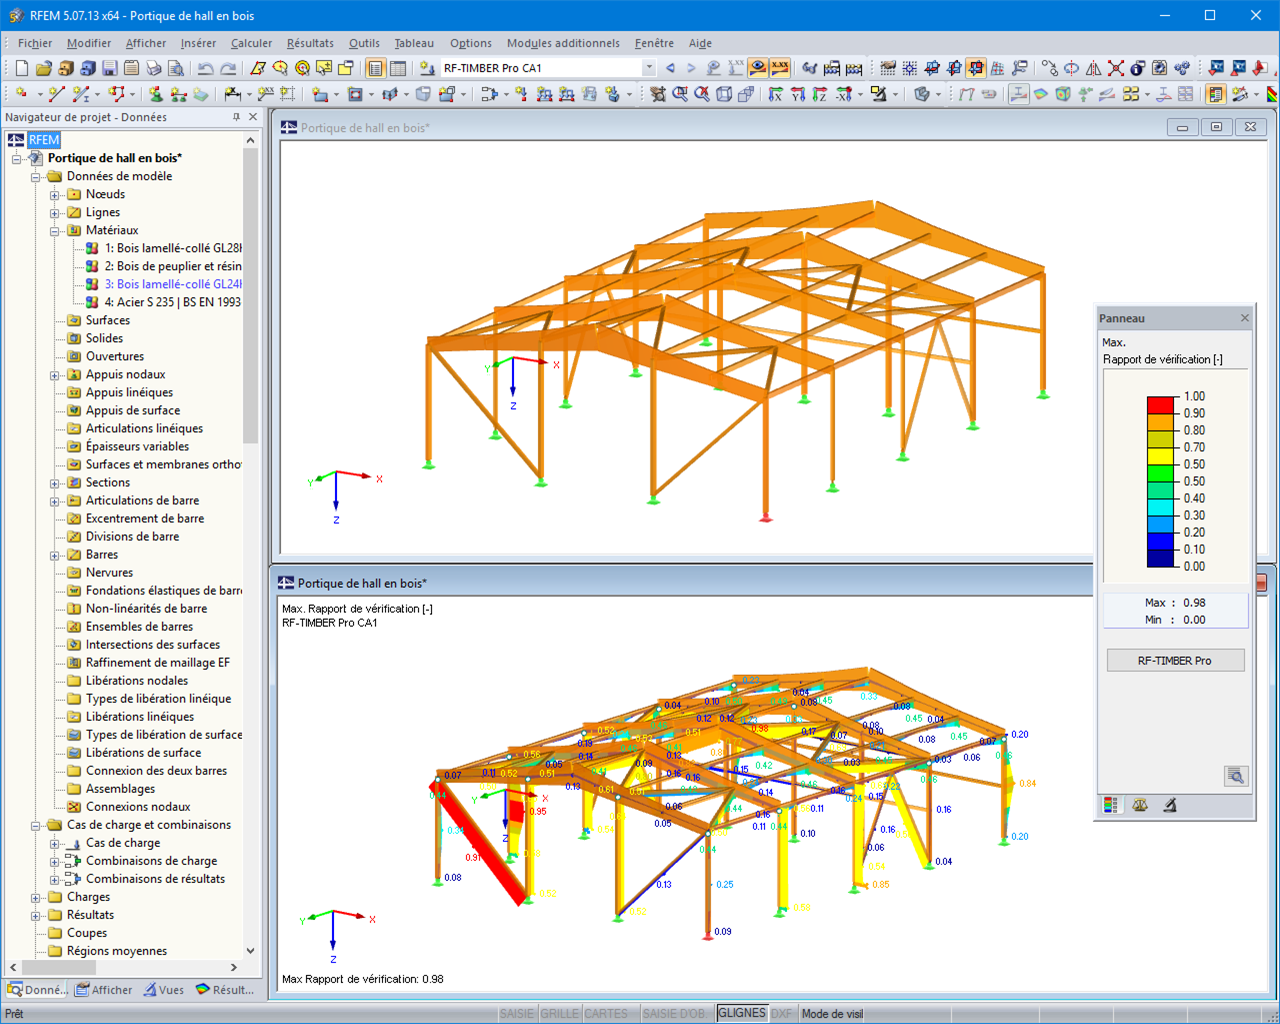Click the view in X direction icon
This screenshot has width=1280, height=1024.
tap(775, 94)
